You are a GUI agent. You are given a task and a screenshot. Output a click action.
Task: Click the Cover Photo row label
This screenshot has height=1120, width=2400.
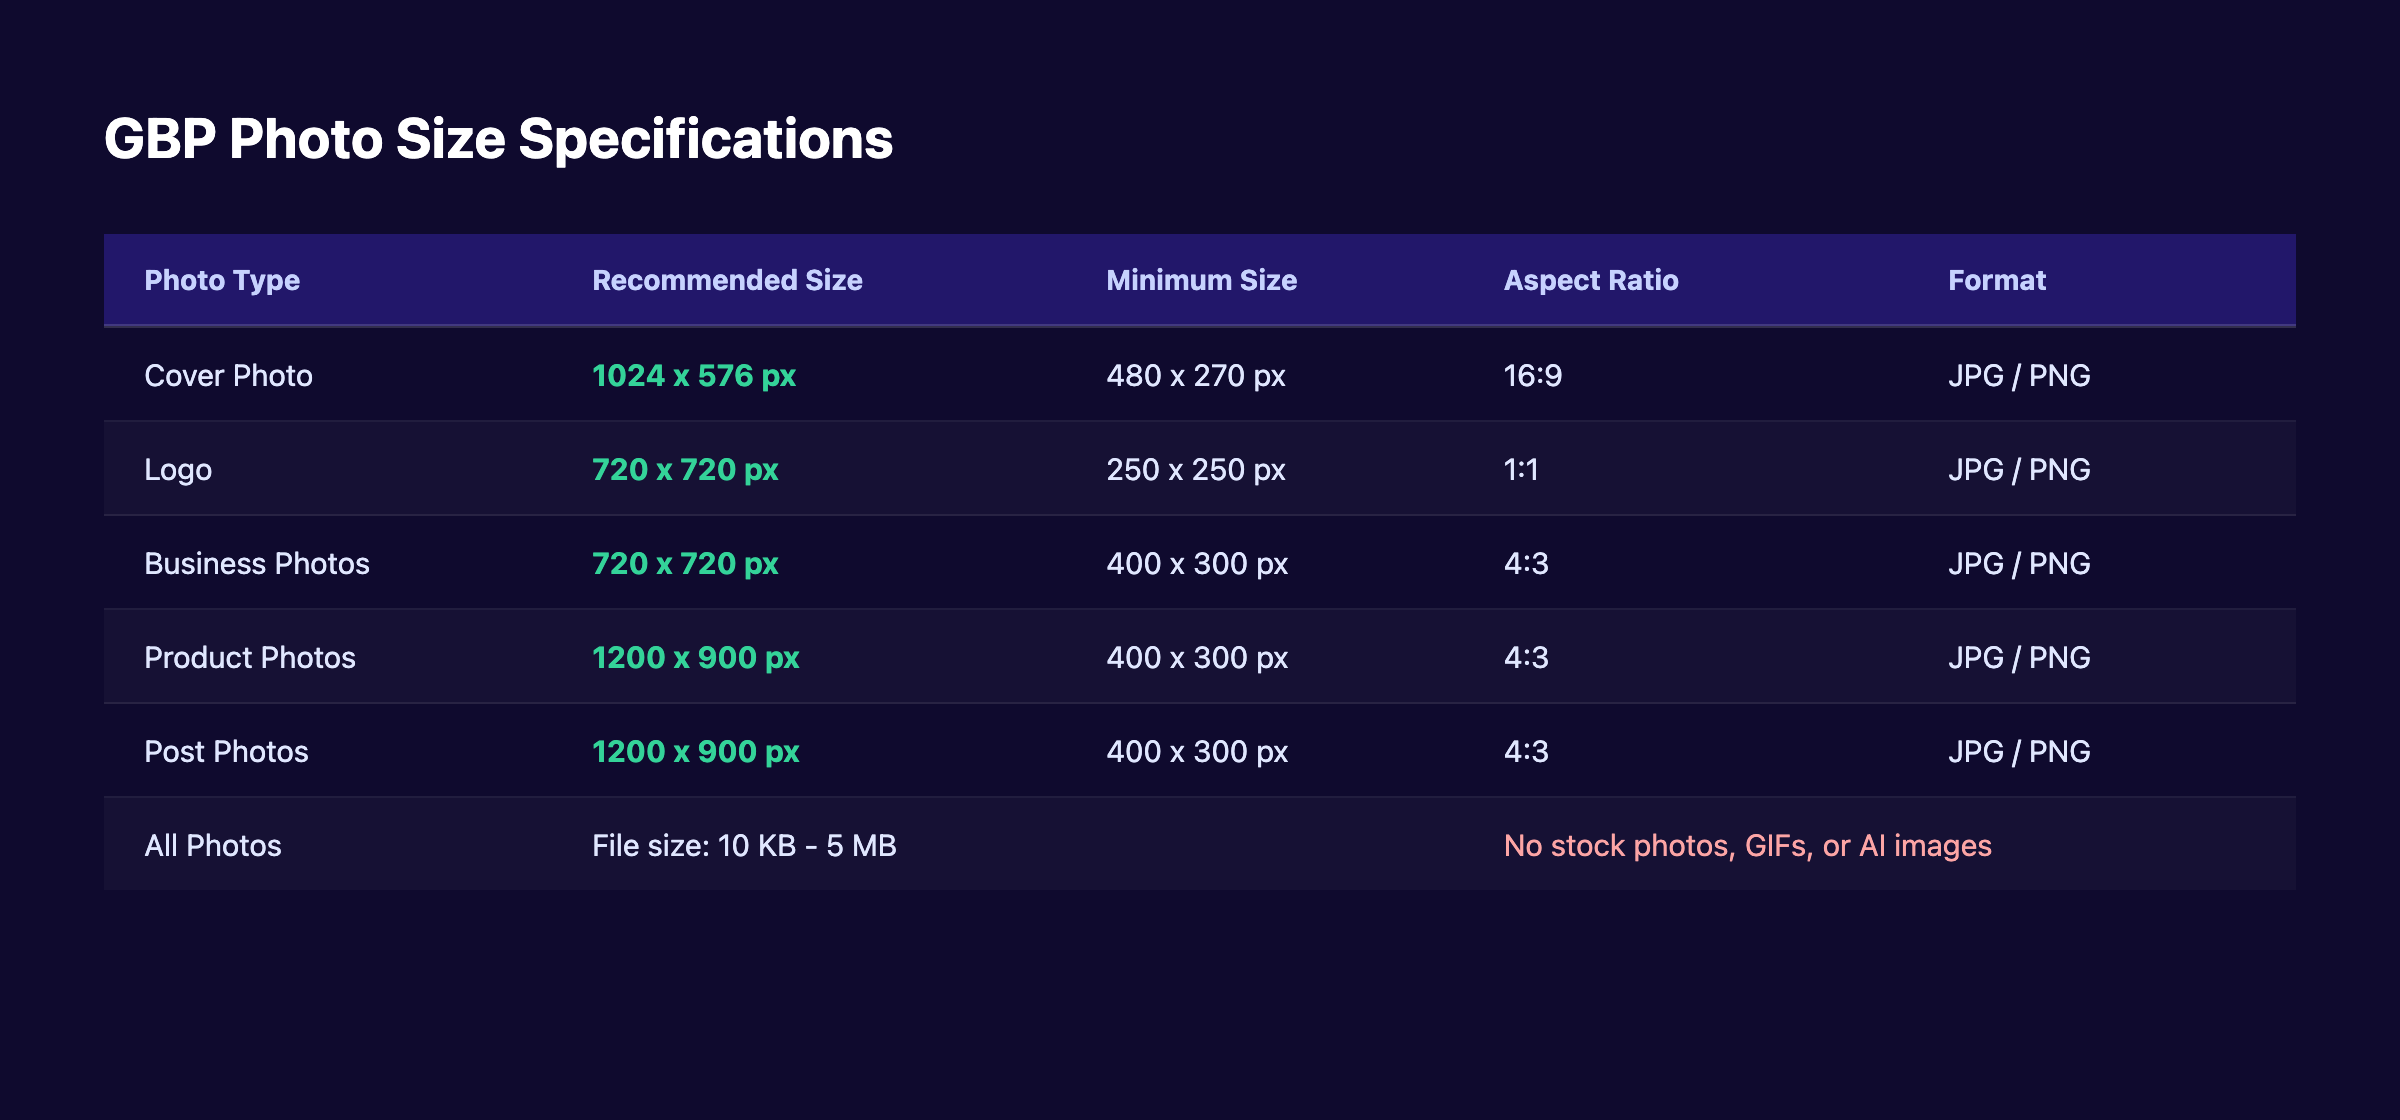click(228, 375)
